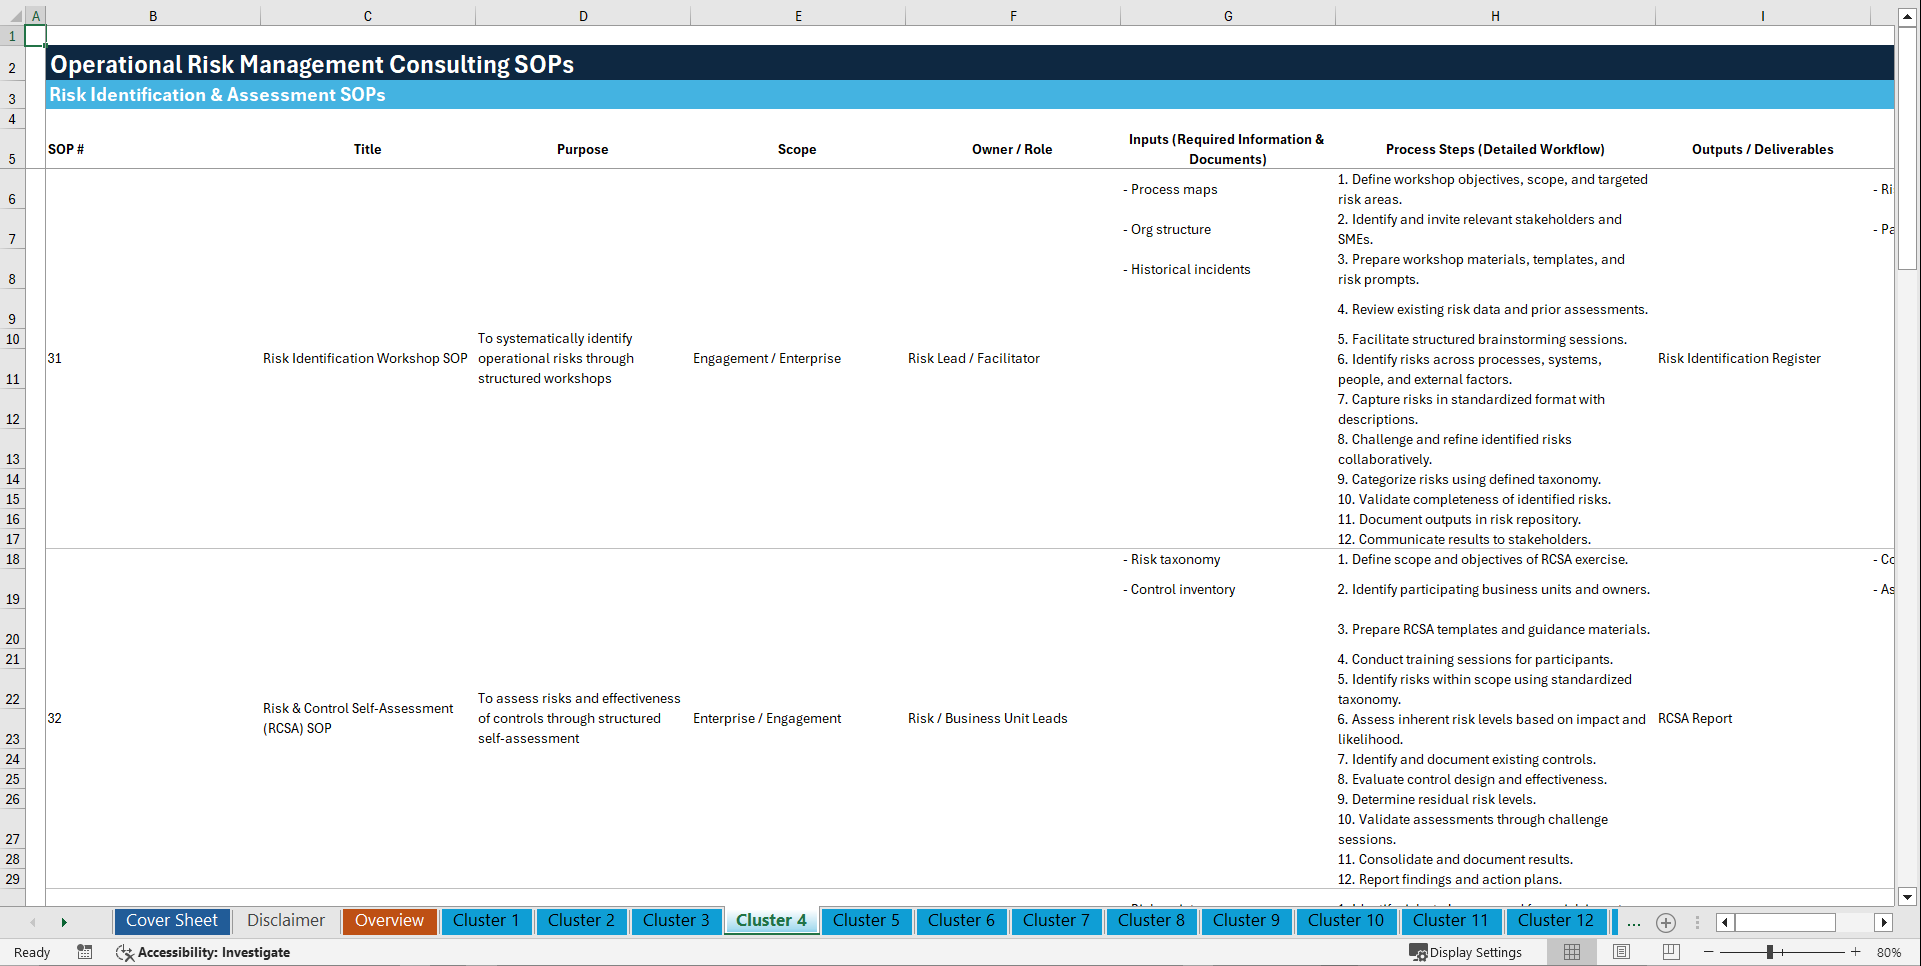The image size is (1921, 966).
Task: Start macro recording from the status bar
Action: tap(85, 952)
